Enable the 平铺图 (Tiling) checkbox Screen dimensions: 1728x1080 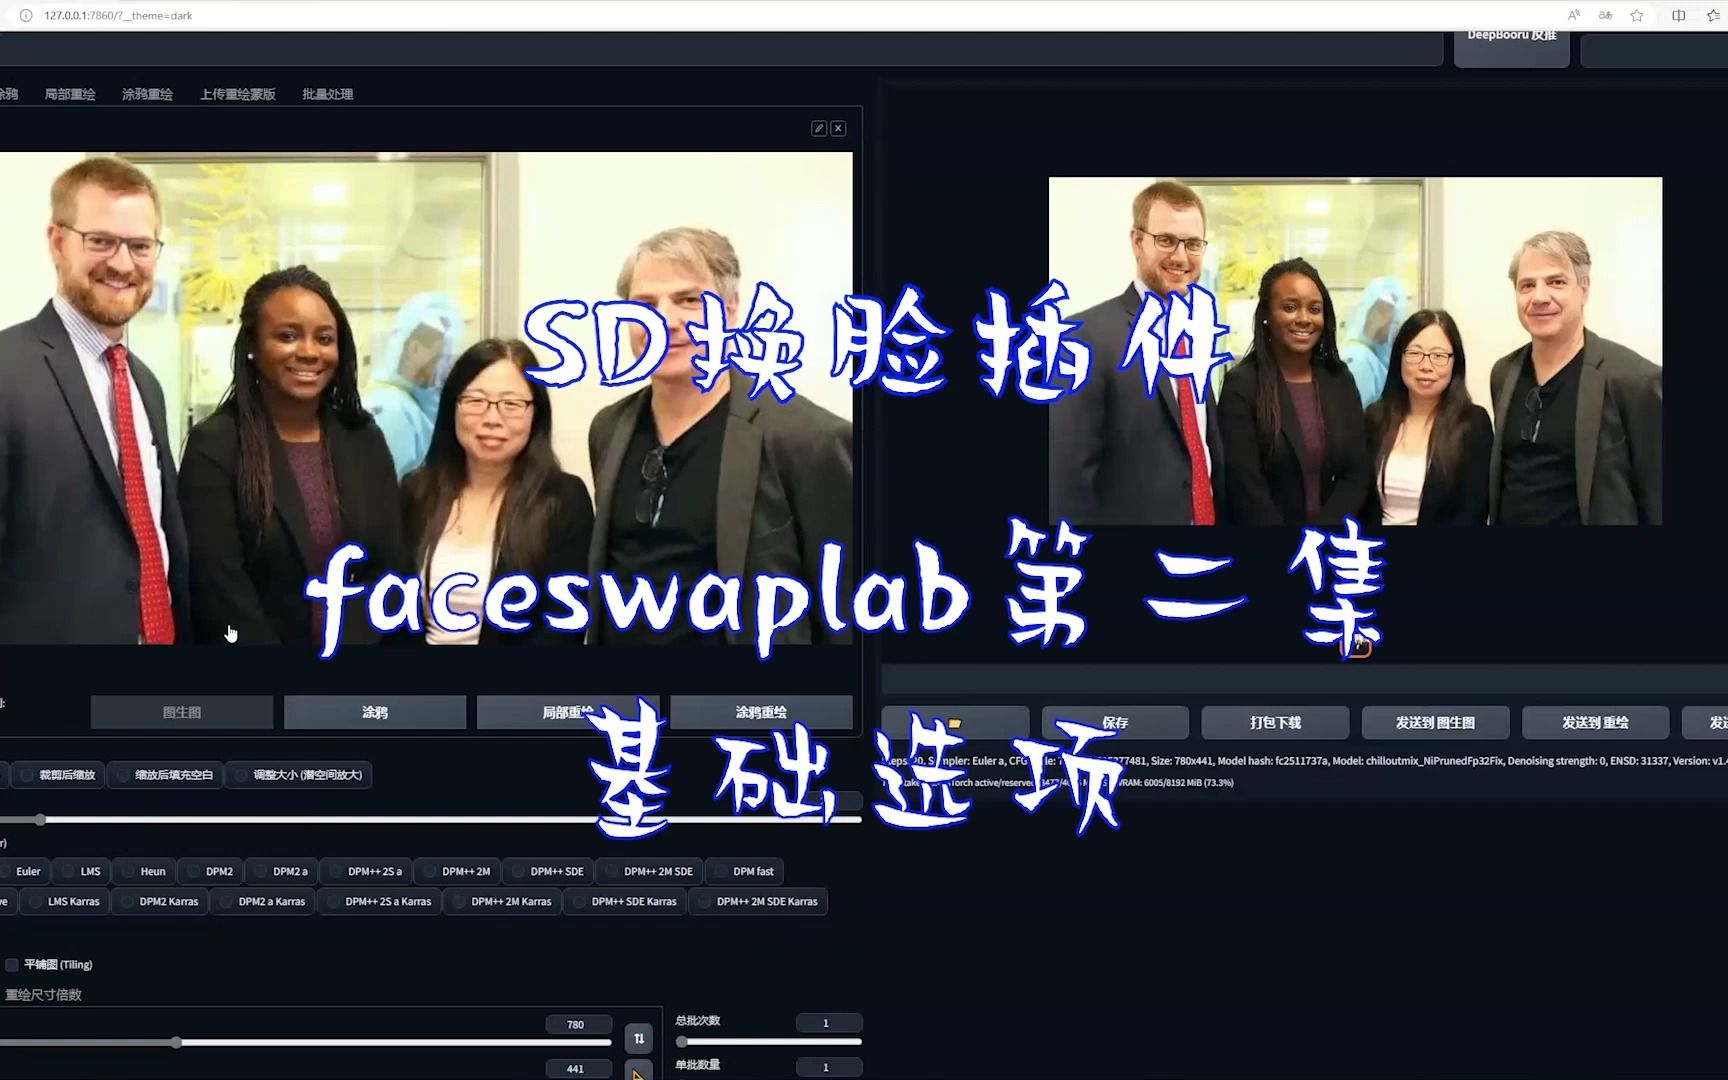click(x=12, y=964)
